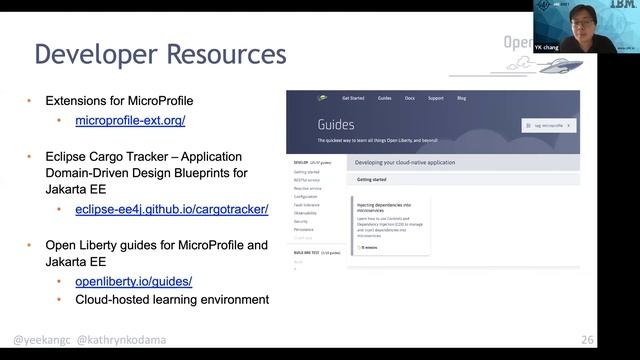Click the Extensions for MicroProfile bullet
The image size is (640, 360).
(119, 101)
